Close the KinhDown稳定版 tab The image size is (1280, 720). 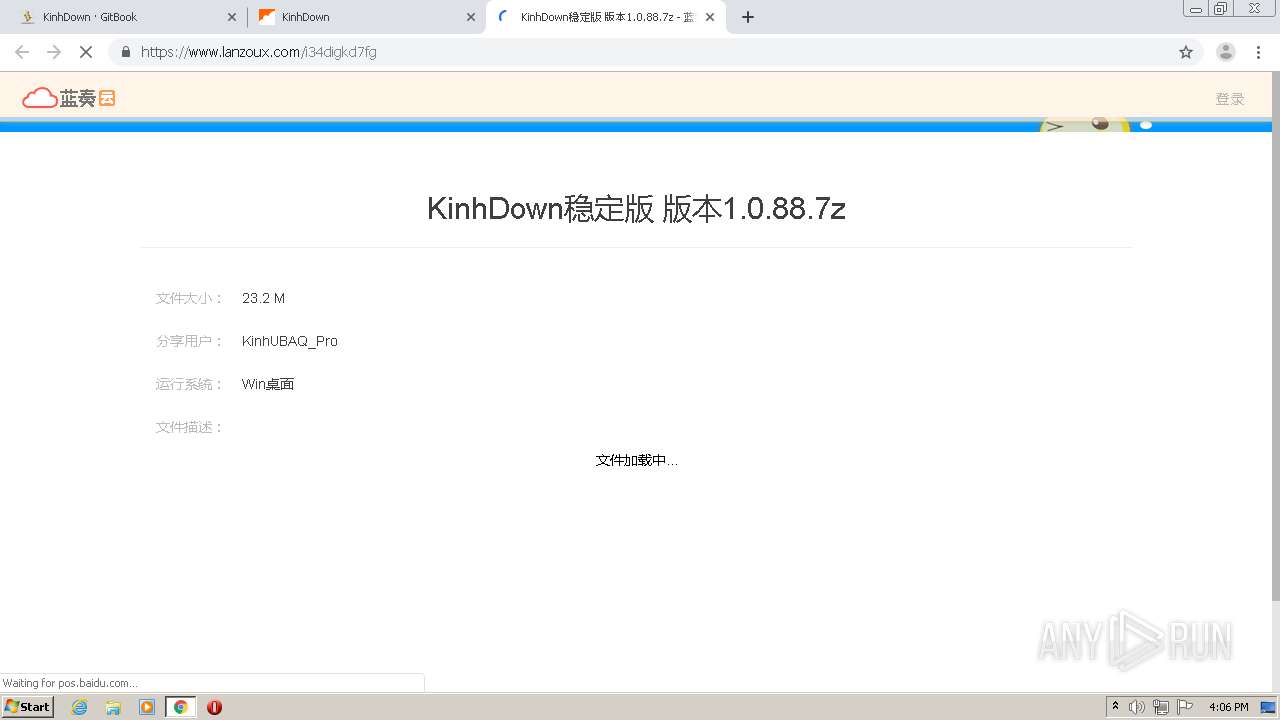tap(710, 17)
